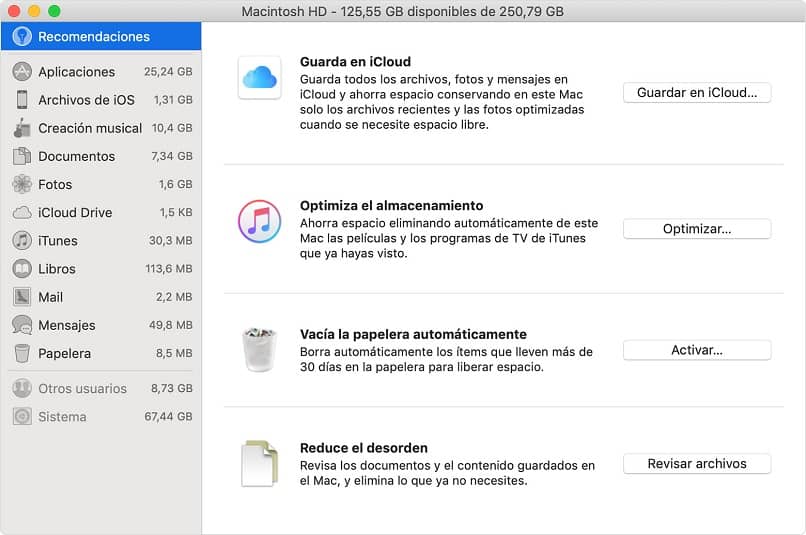Click the green zoom window button

pyautogui.click(x=54, y=11)
